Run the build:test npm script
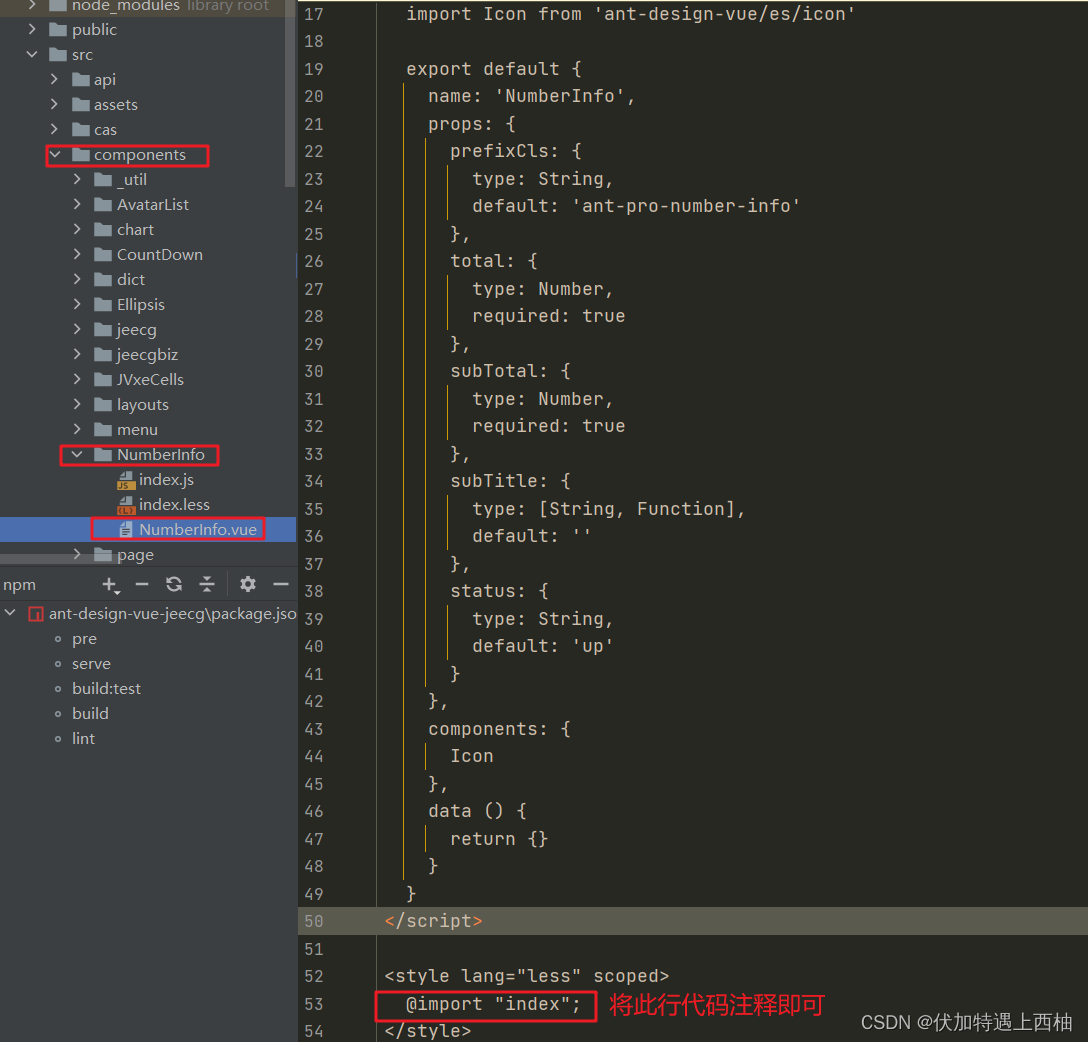Screen dimensions: 1088x1042 106,688
